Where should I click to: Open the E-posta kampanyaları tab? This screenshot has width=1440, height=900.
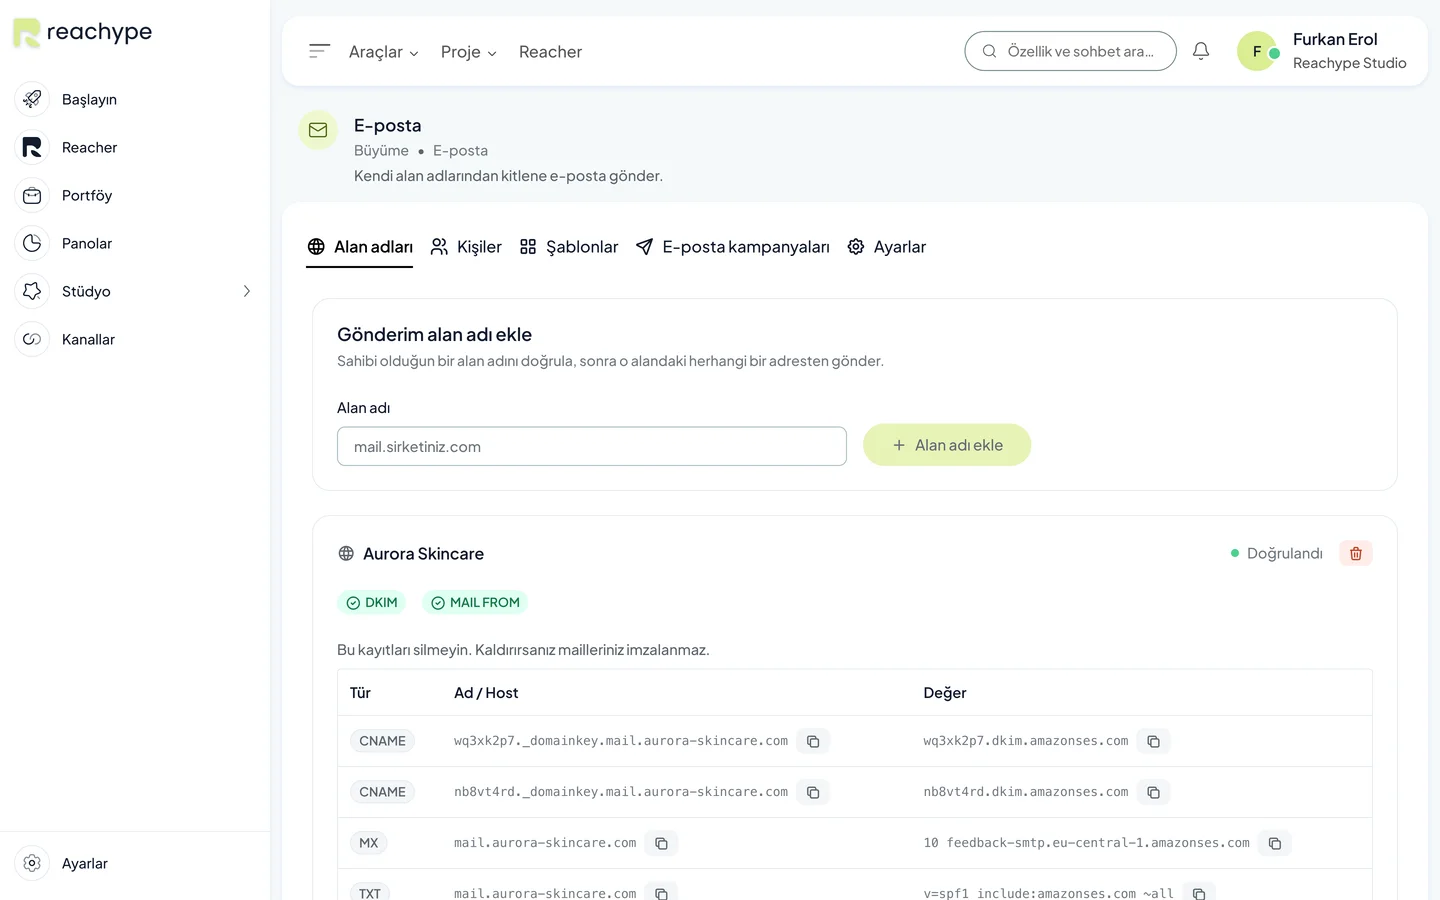pos(733,247)
